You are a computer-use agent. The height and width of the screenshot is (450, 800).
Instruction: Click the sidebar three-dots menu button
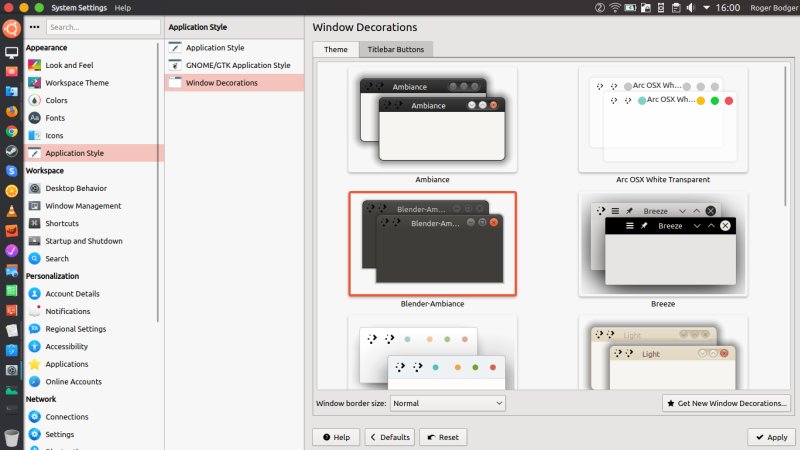(x=35, y=27)
